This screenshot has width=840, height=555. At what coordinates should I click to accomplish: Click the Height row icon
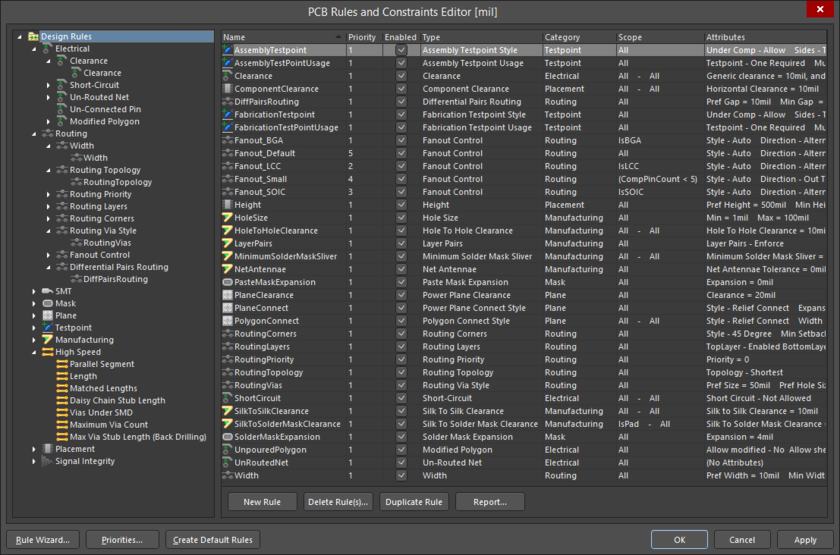(x=227, y=205)
